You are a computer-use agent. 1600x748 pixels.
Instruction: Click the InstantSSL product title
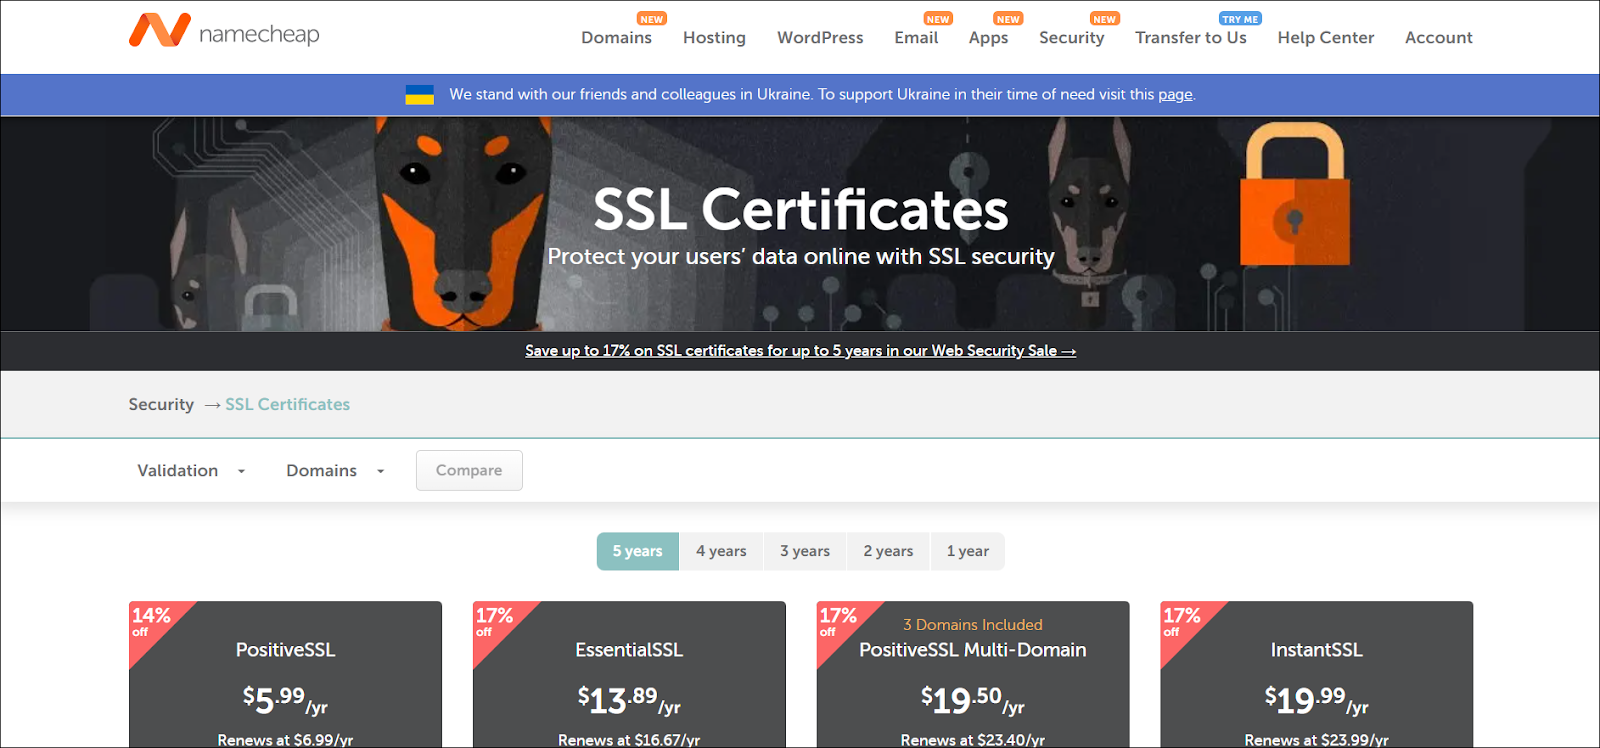1316,650
